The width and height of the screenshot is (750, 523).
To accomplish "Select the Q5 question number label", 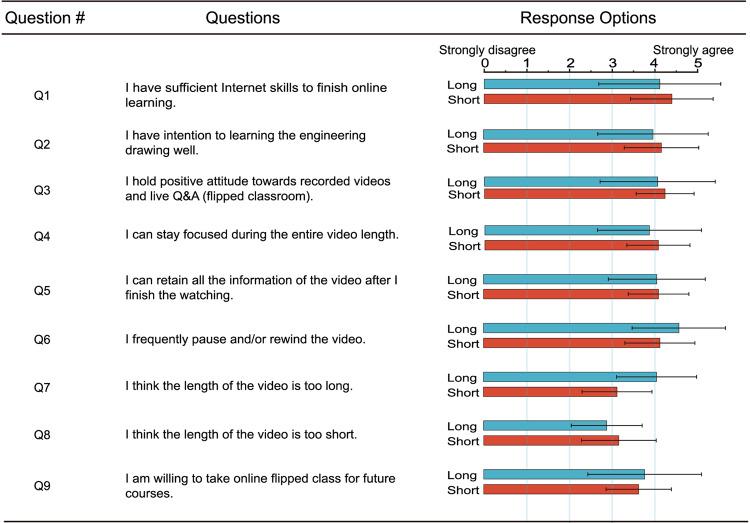I will pos(42,290).
